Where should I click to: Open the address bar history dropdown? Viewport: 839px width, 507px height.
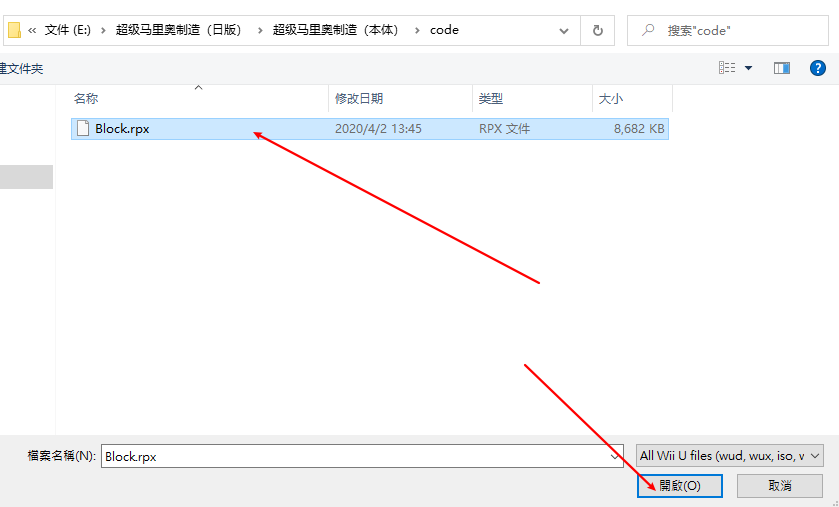566,30
